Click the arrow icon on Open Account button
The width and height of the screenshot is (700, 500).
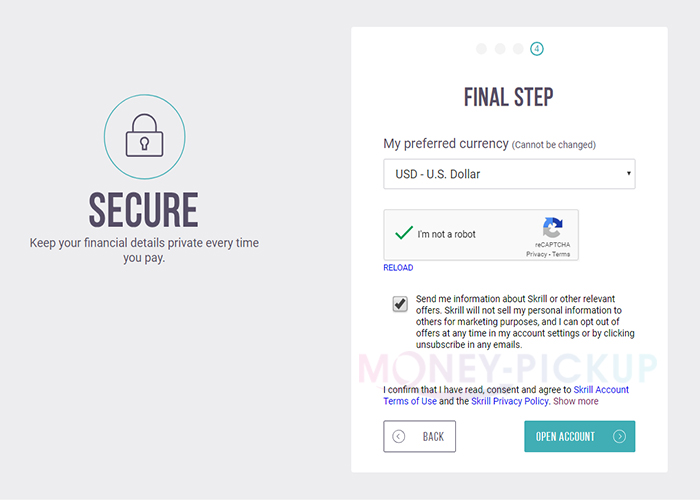click(x=619, y=437)
